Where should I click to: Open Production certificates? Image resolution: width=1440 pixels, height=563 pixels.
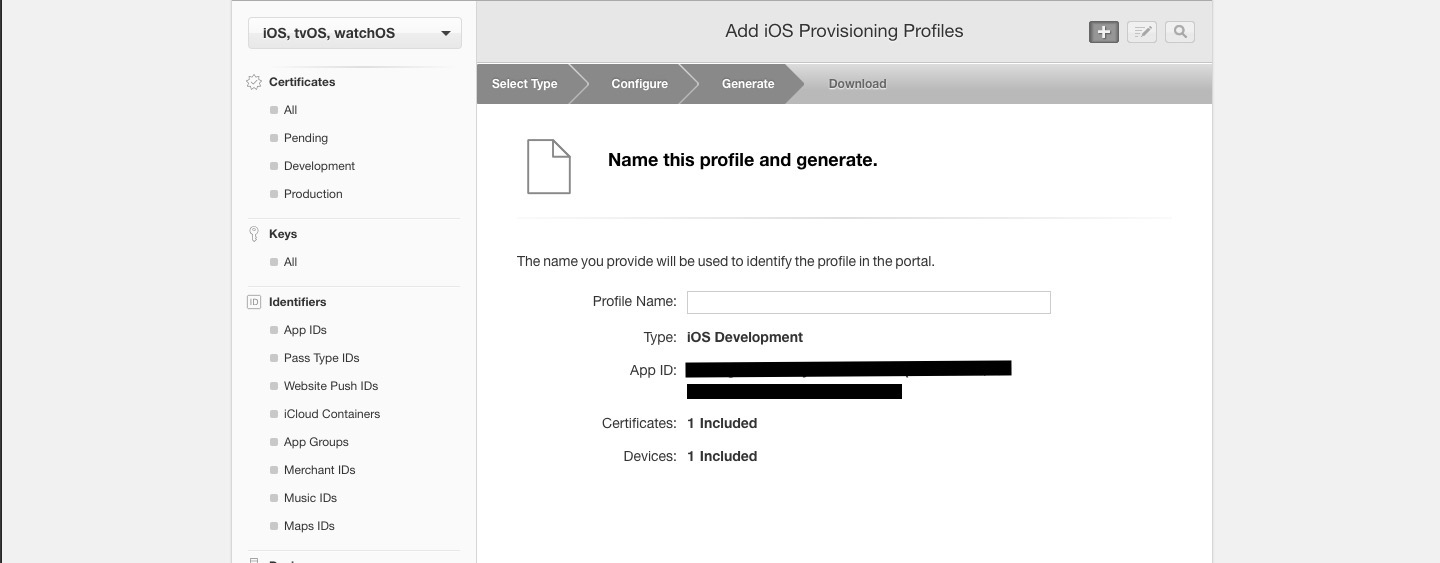(x=313, y=194)
